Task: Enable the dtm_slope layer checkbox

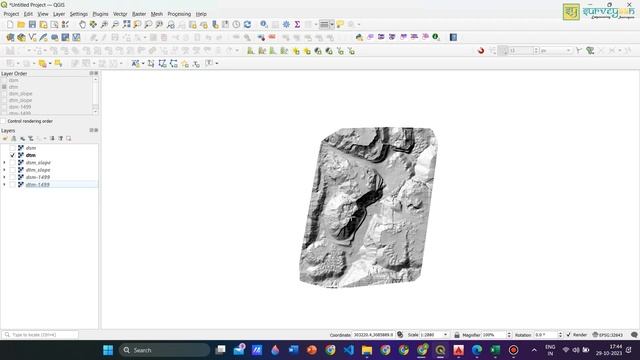Action: click(x=12, y=170)
